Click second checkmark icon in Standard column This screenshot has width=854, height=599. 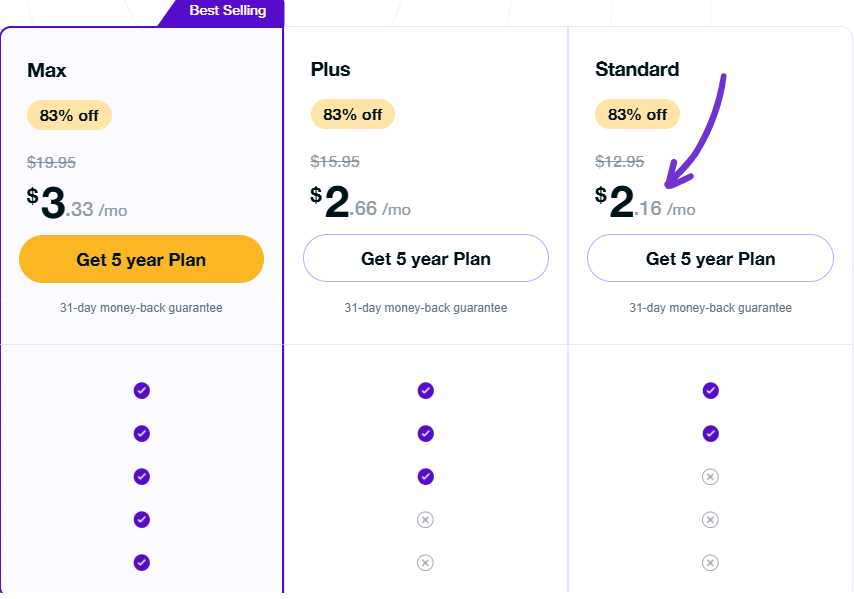point(710,433)
